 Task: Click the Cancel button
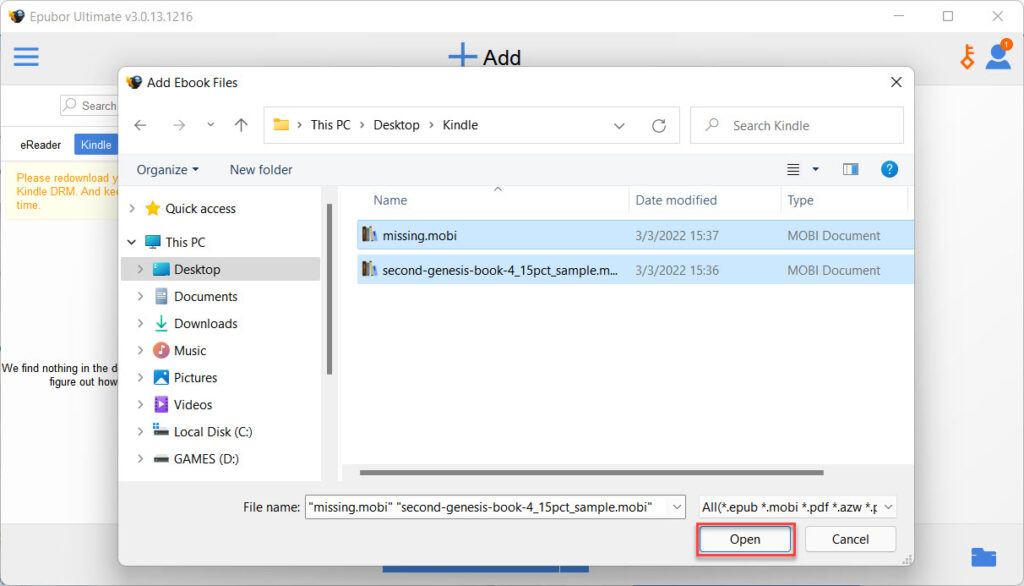[850, 540]
